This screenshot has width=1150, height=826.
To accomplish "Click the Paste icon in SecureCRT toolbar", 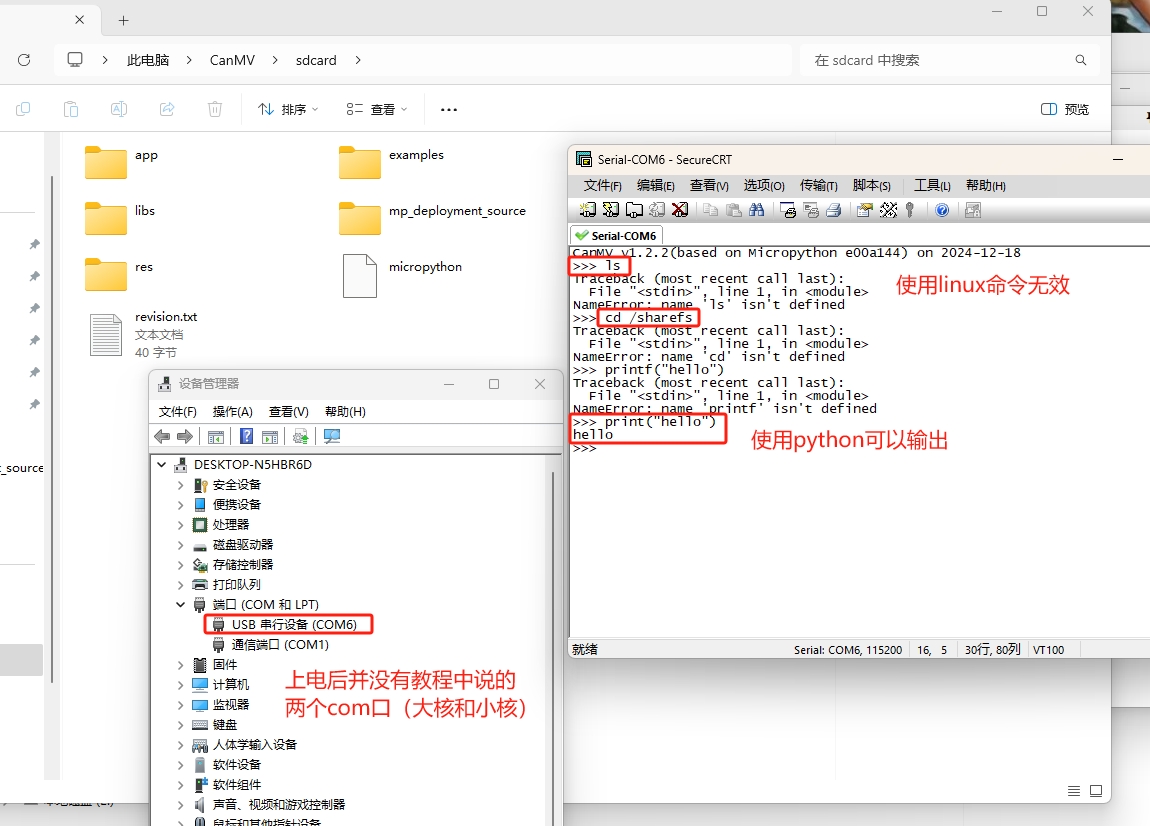I will pos(734,209).
